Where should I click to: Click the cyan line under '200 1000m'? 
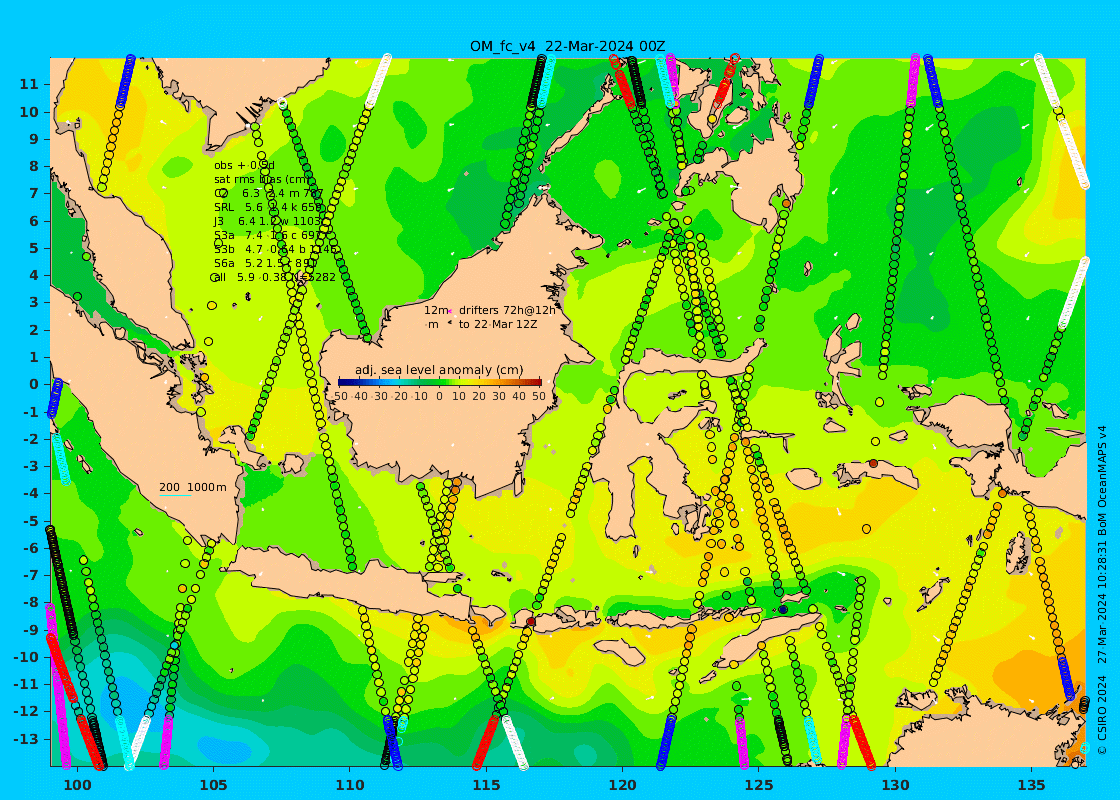(176, 495)
